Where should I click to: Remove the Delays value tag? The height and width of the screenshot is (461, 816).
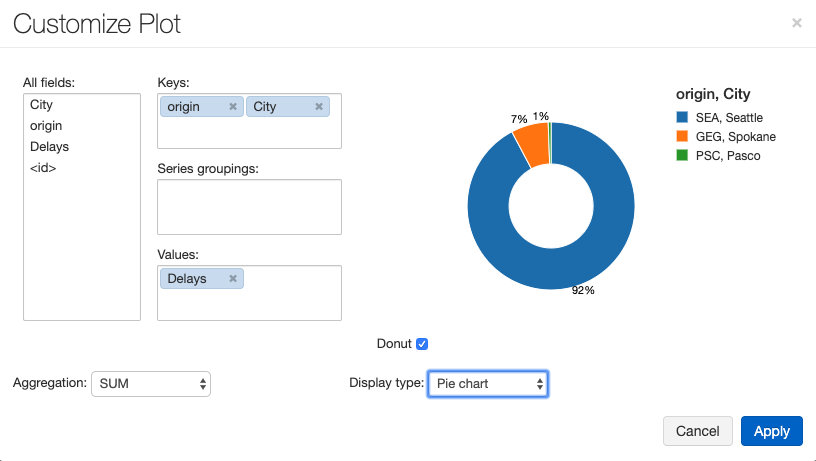pos(233,278)
